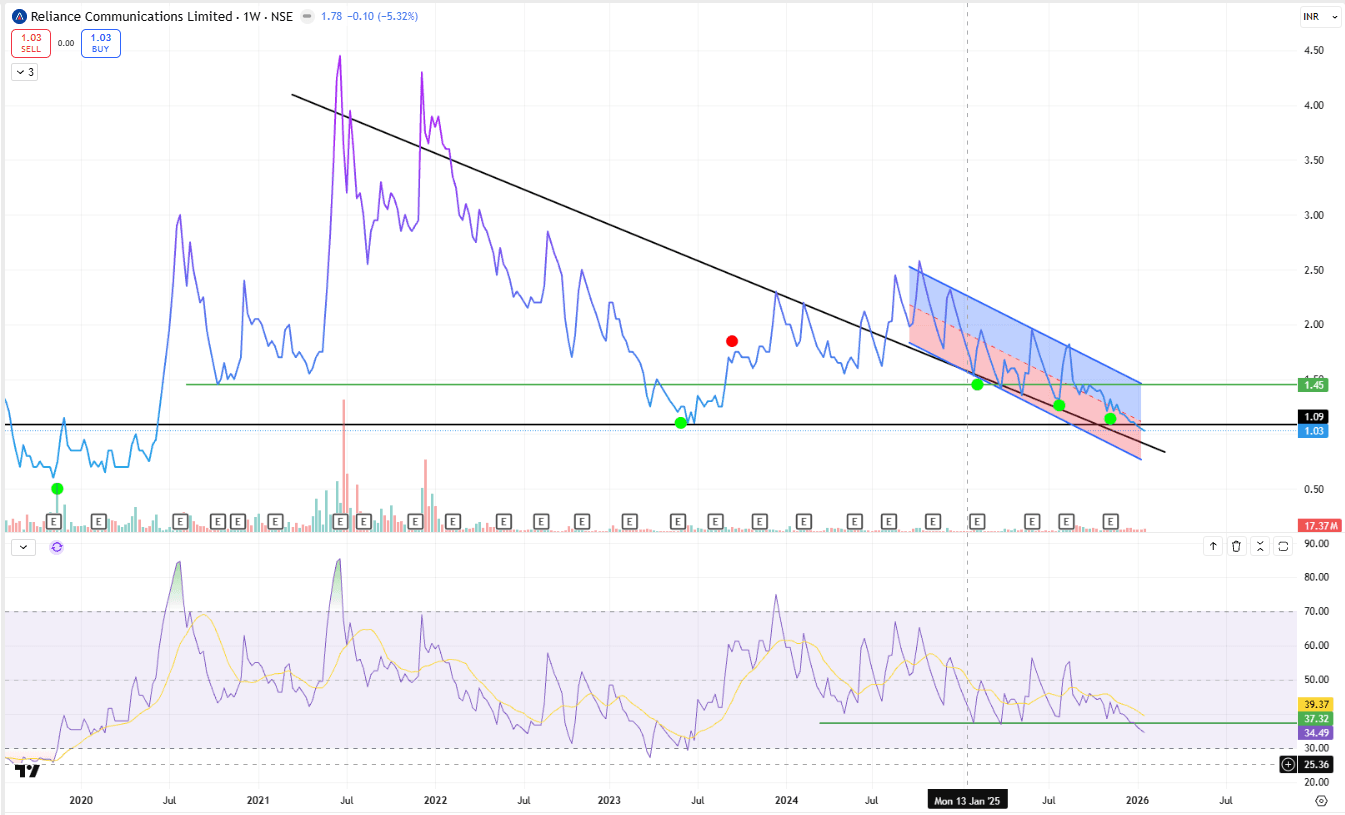The height and width of the screenshot is (815, 1345).
Task: Click the 3.00 value on the price axis
Action: (x=1313, y=215)
